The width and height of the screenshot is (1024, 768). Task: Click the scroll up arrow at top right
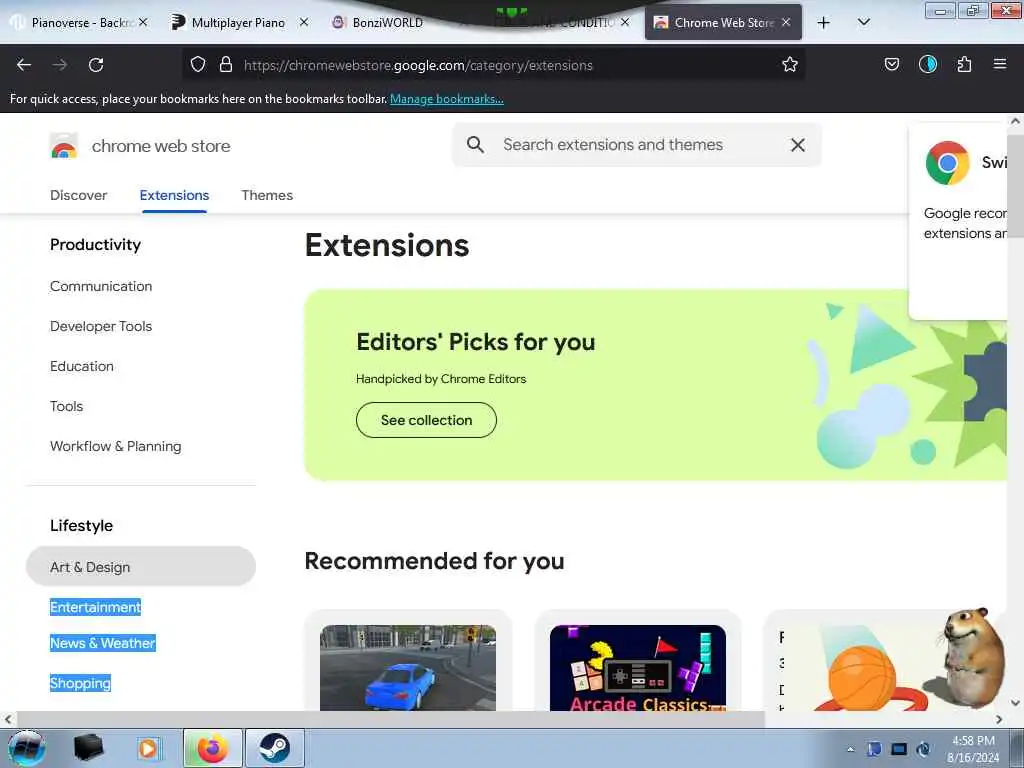1016,121
